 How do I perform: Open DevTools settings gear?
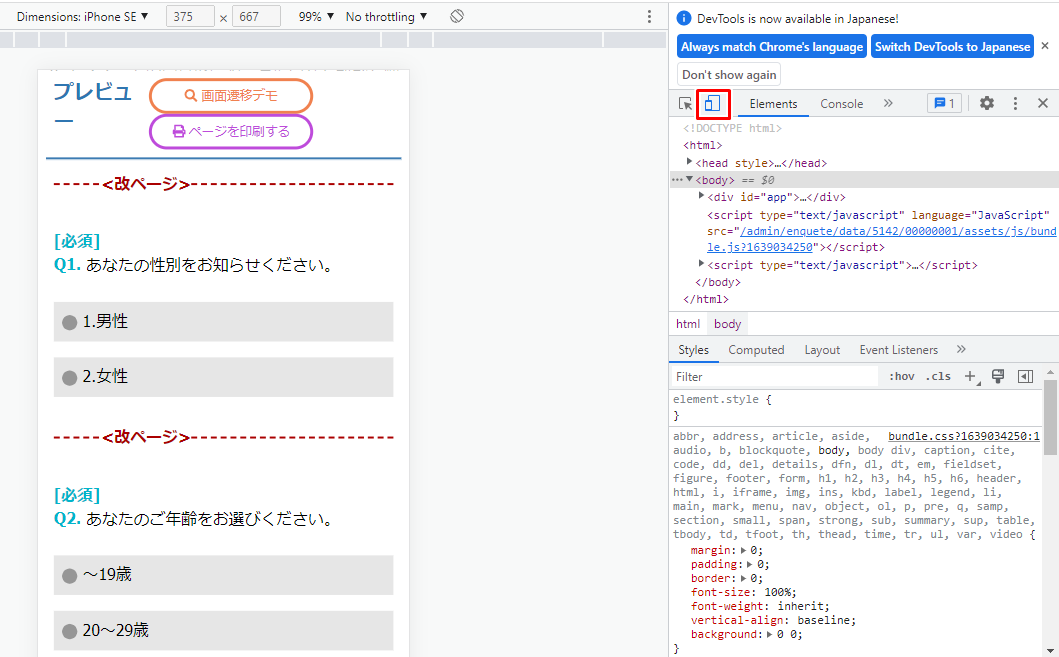coord(987,103)
